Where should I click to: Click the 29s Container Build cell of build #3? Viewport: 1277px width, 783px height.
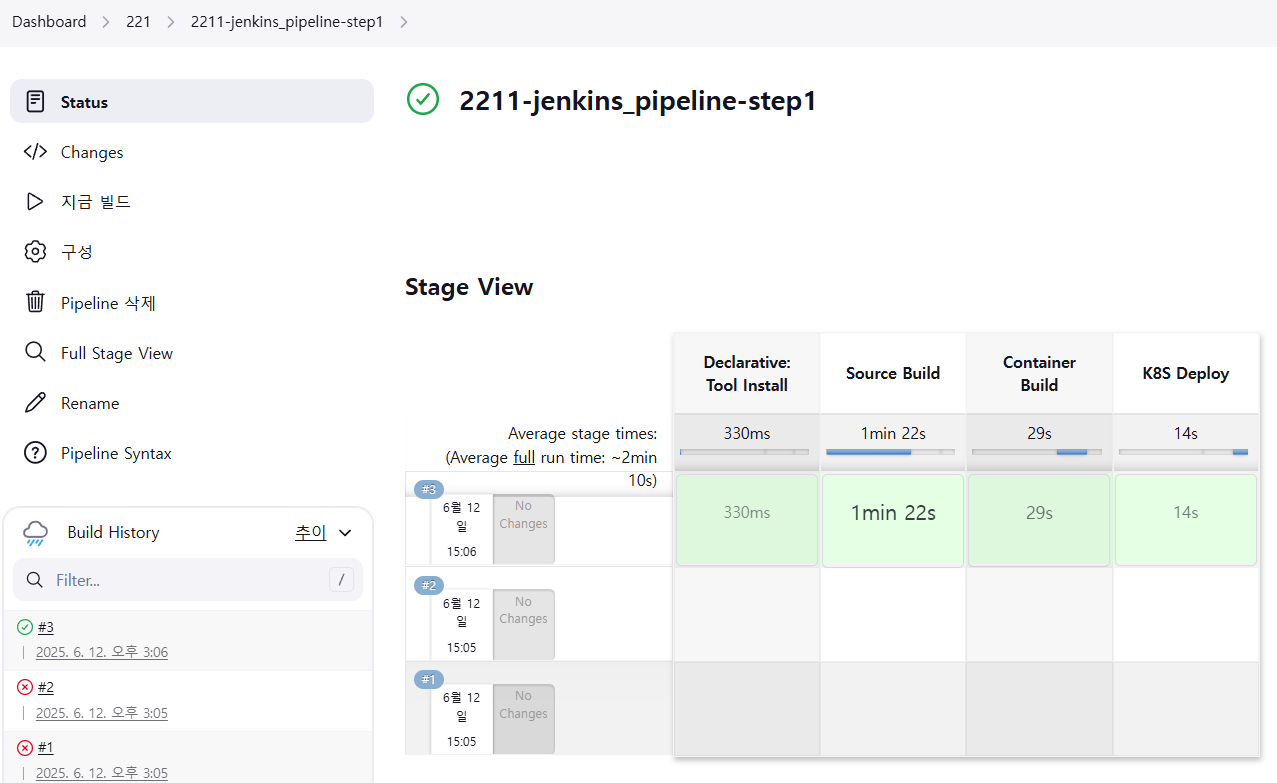(1039, 520)
